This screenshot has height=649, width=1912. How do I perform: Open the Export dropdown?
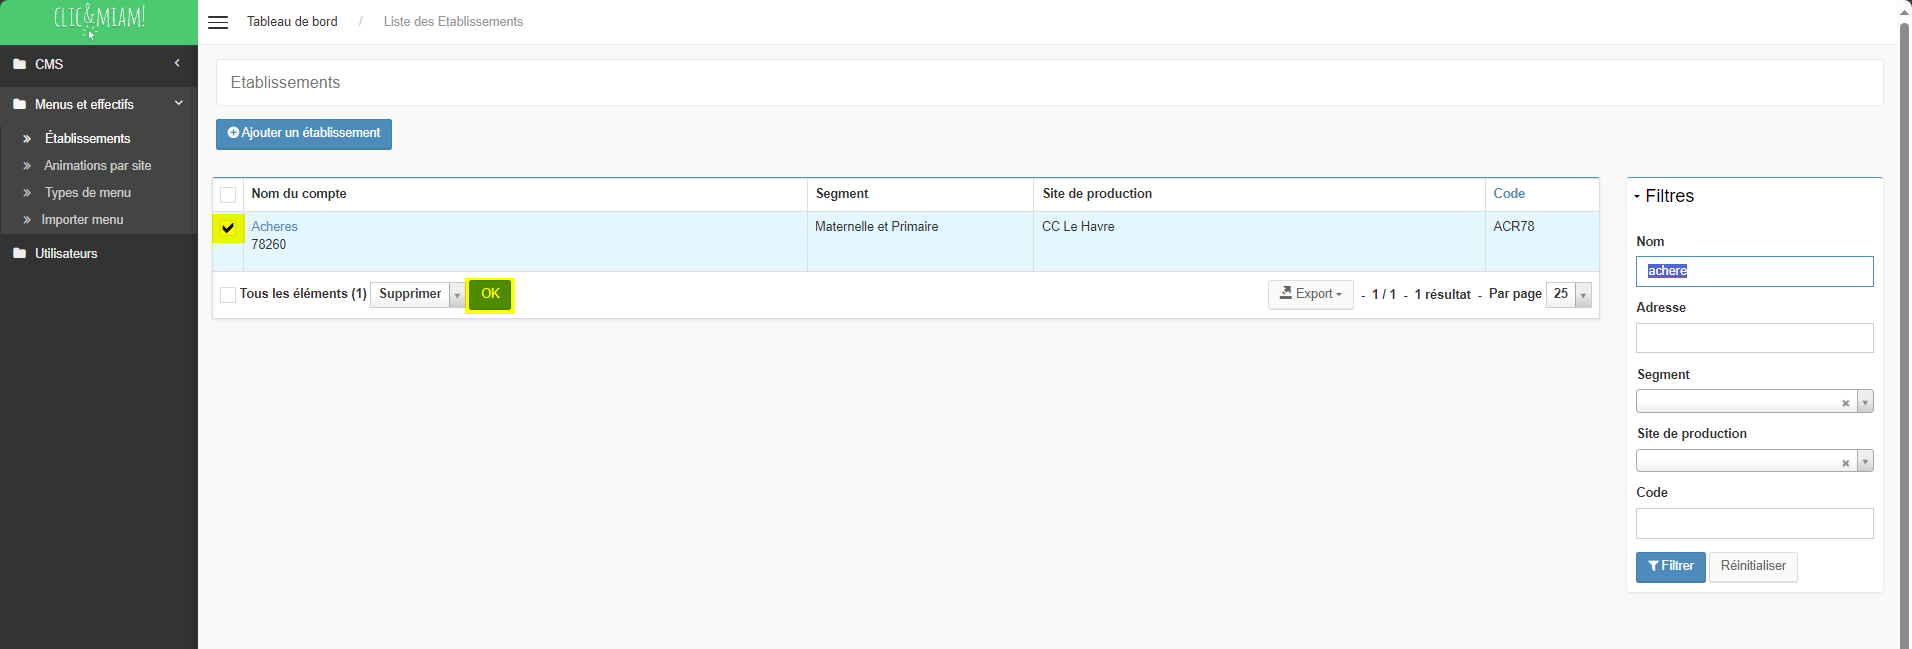pyautogui.click(x=1310, y=294)
